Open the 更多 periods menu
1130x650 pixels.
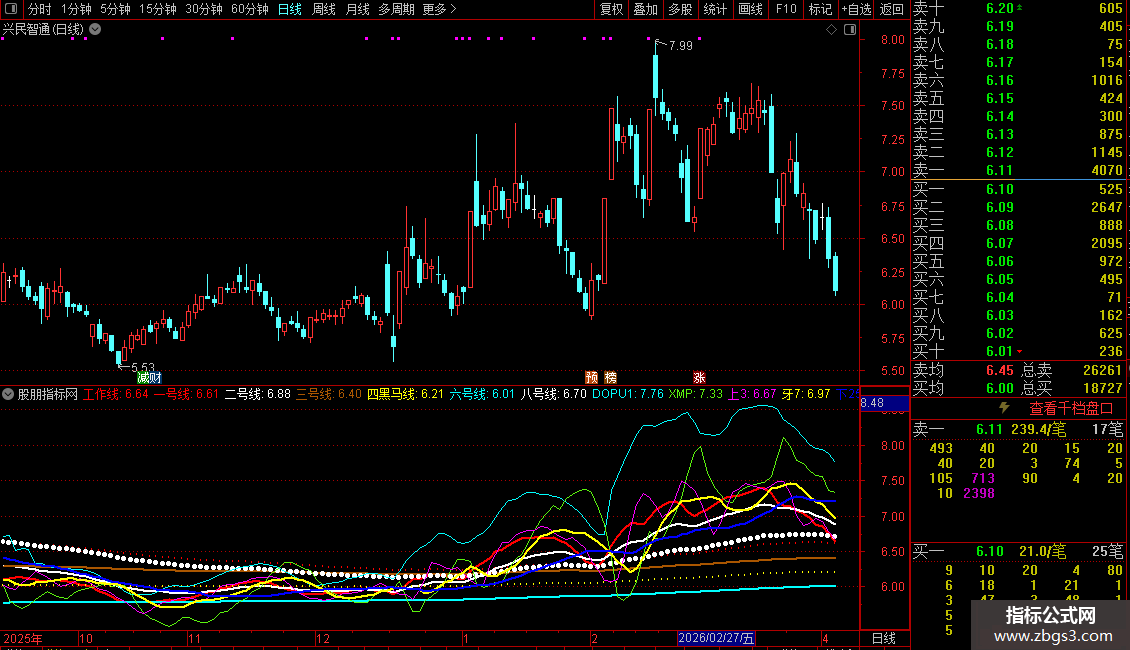click(439, 9)
